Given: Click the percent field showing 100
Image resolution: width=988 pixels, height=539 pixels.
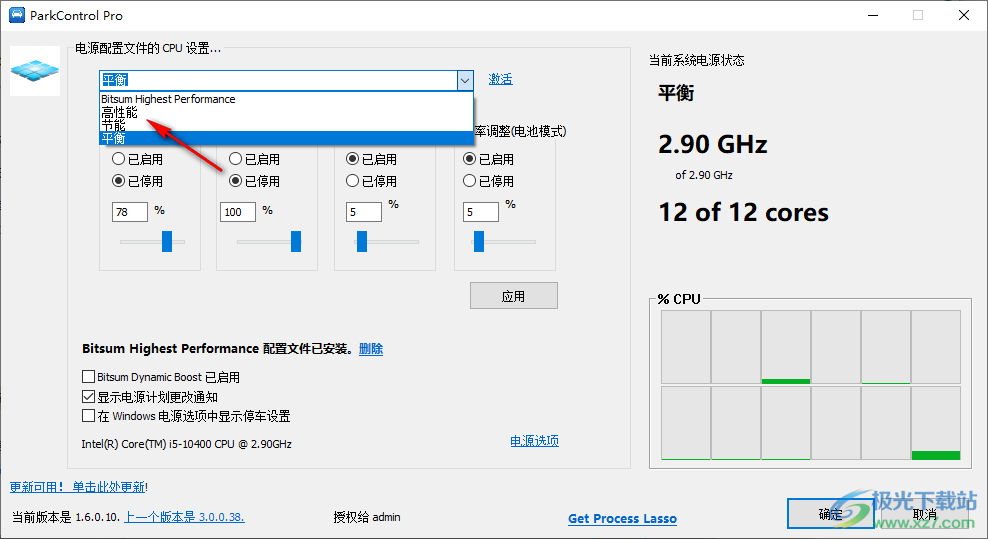Looking at the screenshot, I should coord(238,212).
